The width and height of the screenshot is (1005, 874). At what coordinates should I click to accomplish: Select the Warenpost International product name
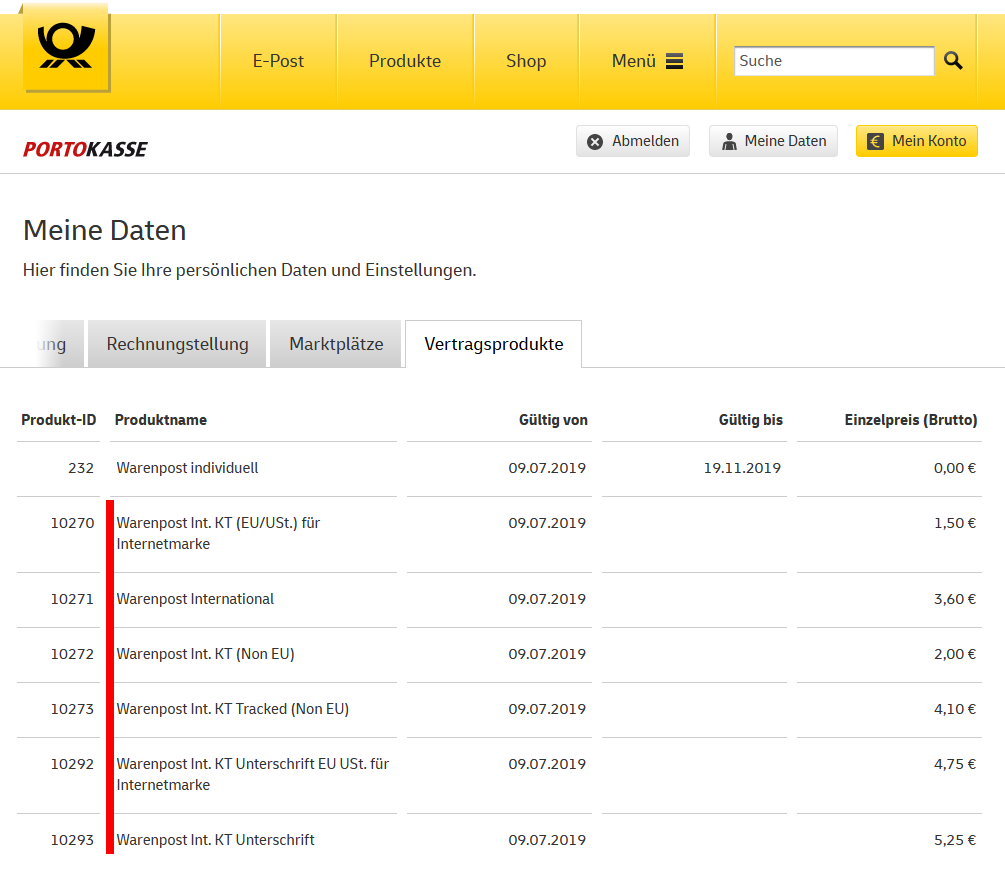coord(195,599)
